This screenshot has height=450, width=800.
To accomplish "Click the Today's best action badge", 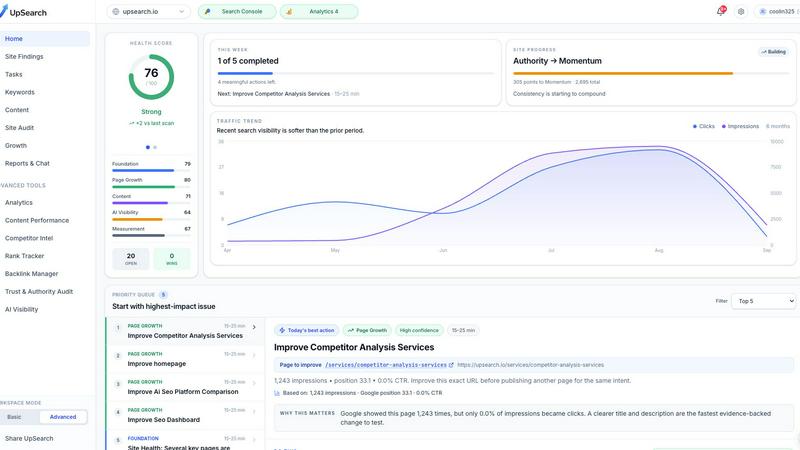I will (x=307, y=330).
